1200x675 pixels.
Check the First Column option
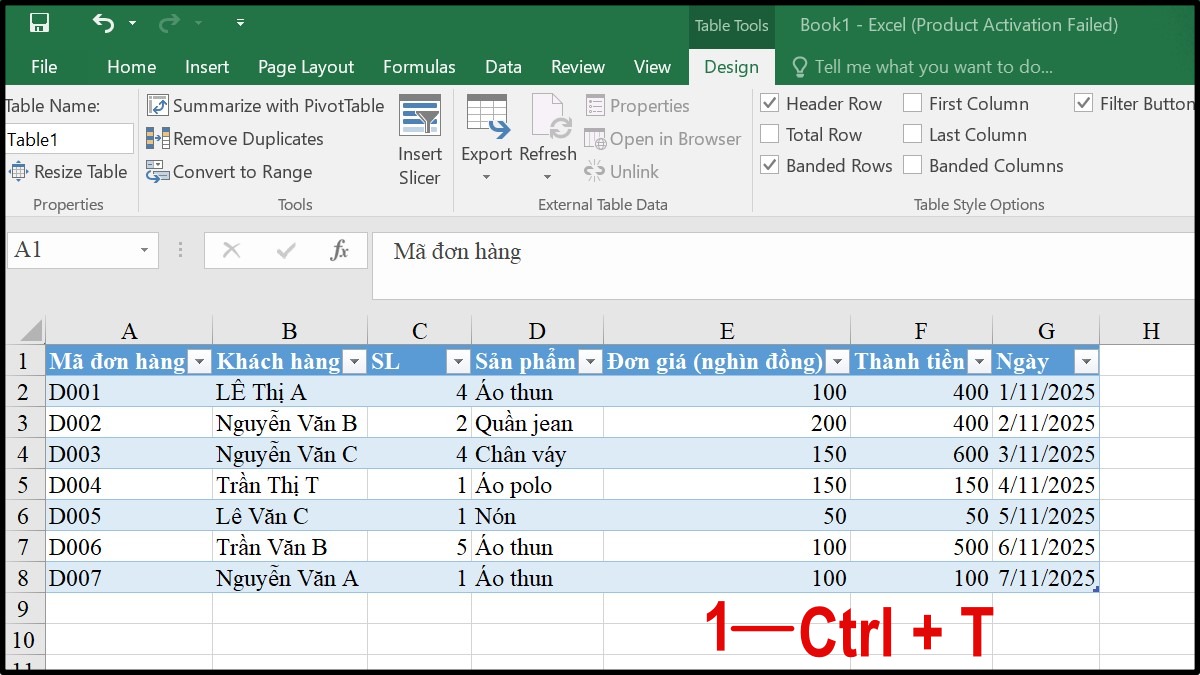912,103
